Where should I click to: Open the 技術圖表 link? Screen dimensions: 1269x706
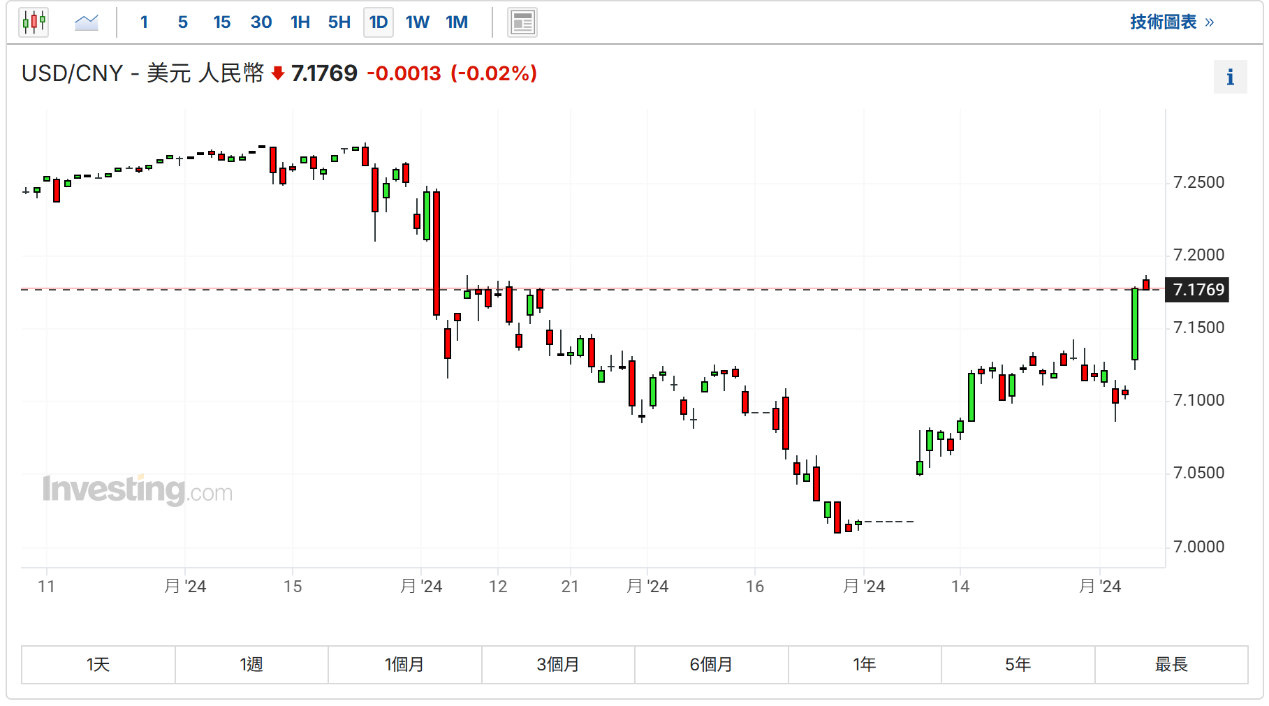point(1172,22)
